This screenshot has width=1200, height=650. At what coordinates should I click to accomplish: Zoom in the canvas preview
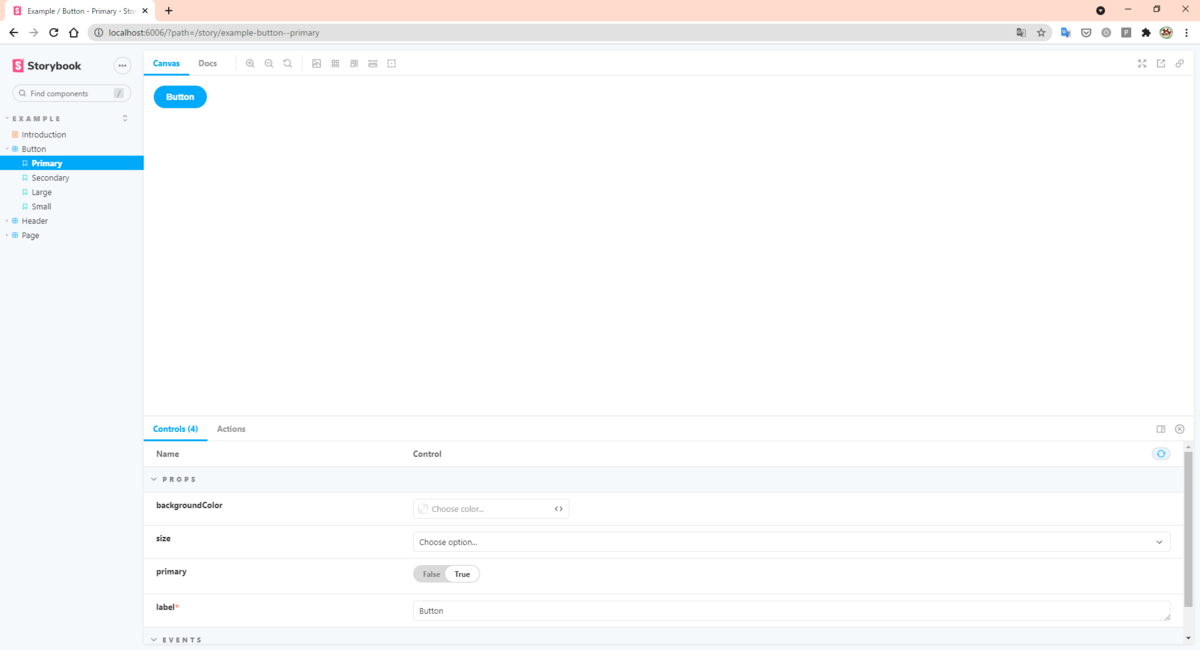[x=250, y=63]
